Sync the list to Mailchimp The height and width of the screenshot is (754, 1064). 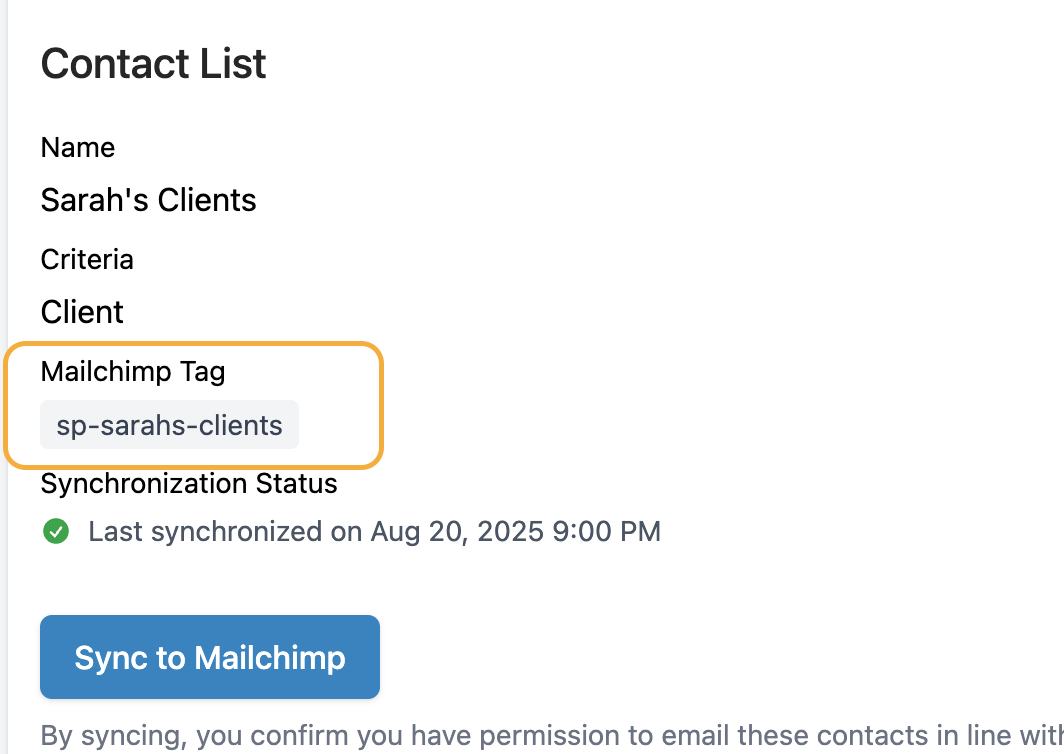point(210,657)
